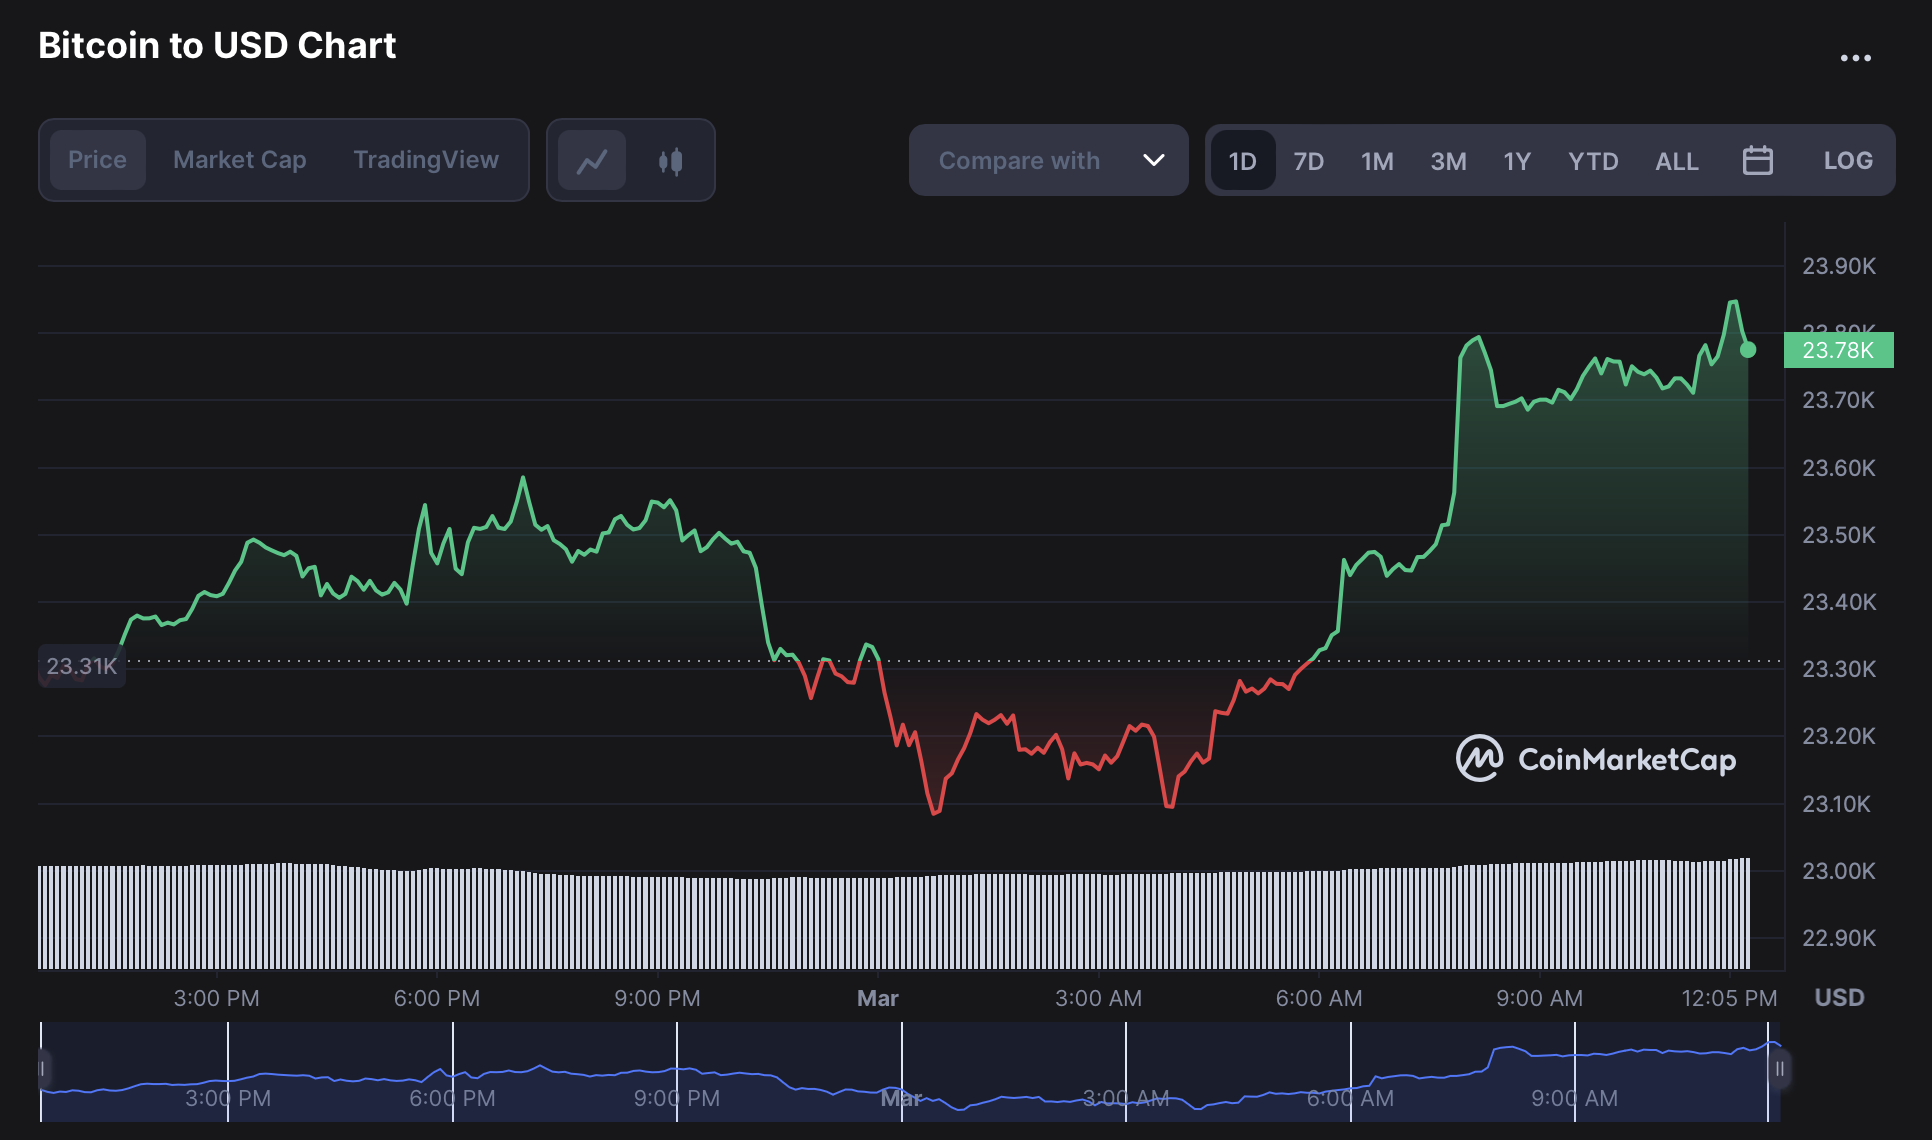Switch to the Market Cap tab
Image resolution: width=1932 pixels, height=1140 pixels.
239,160
